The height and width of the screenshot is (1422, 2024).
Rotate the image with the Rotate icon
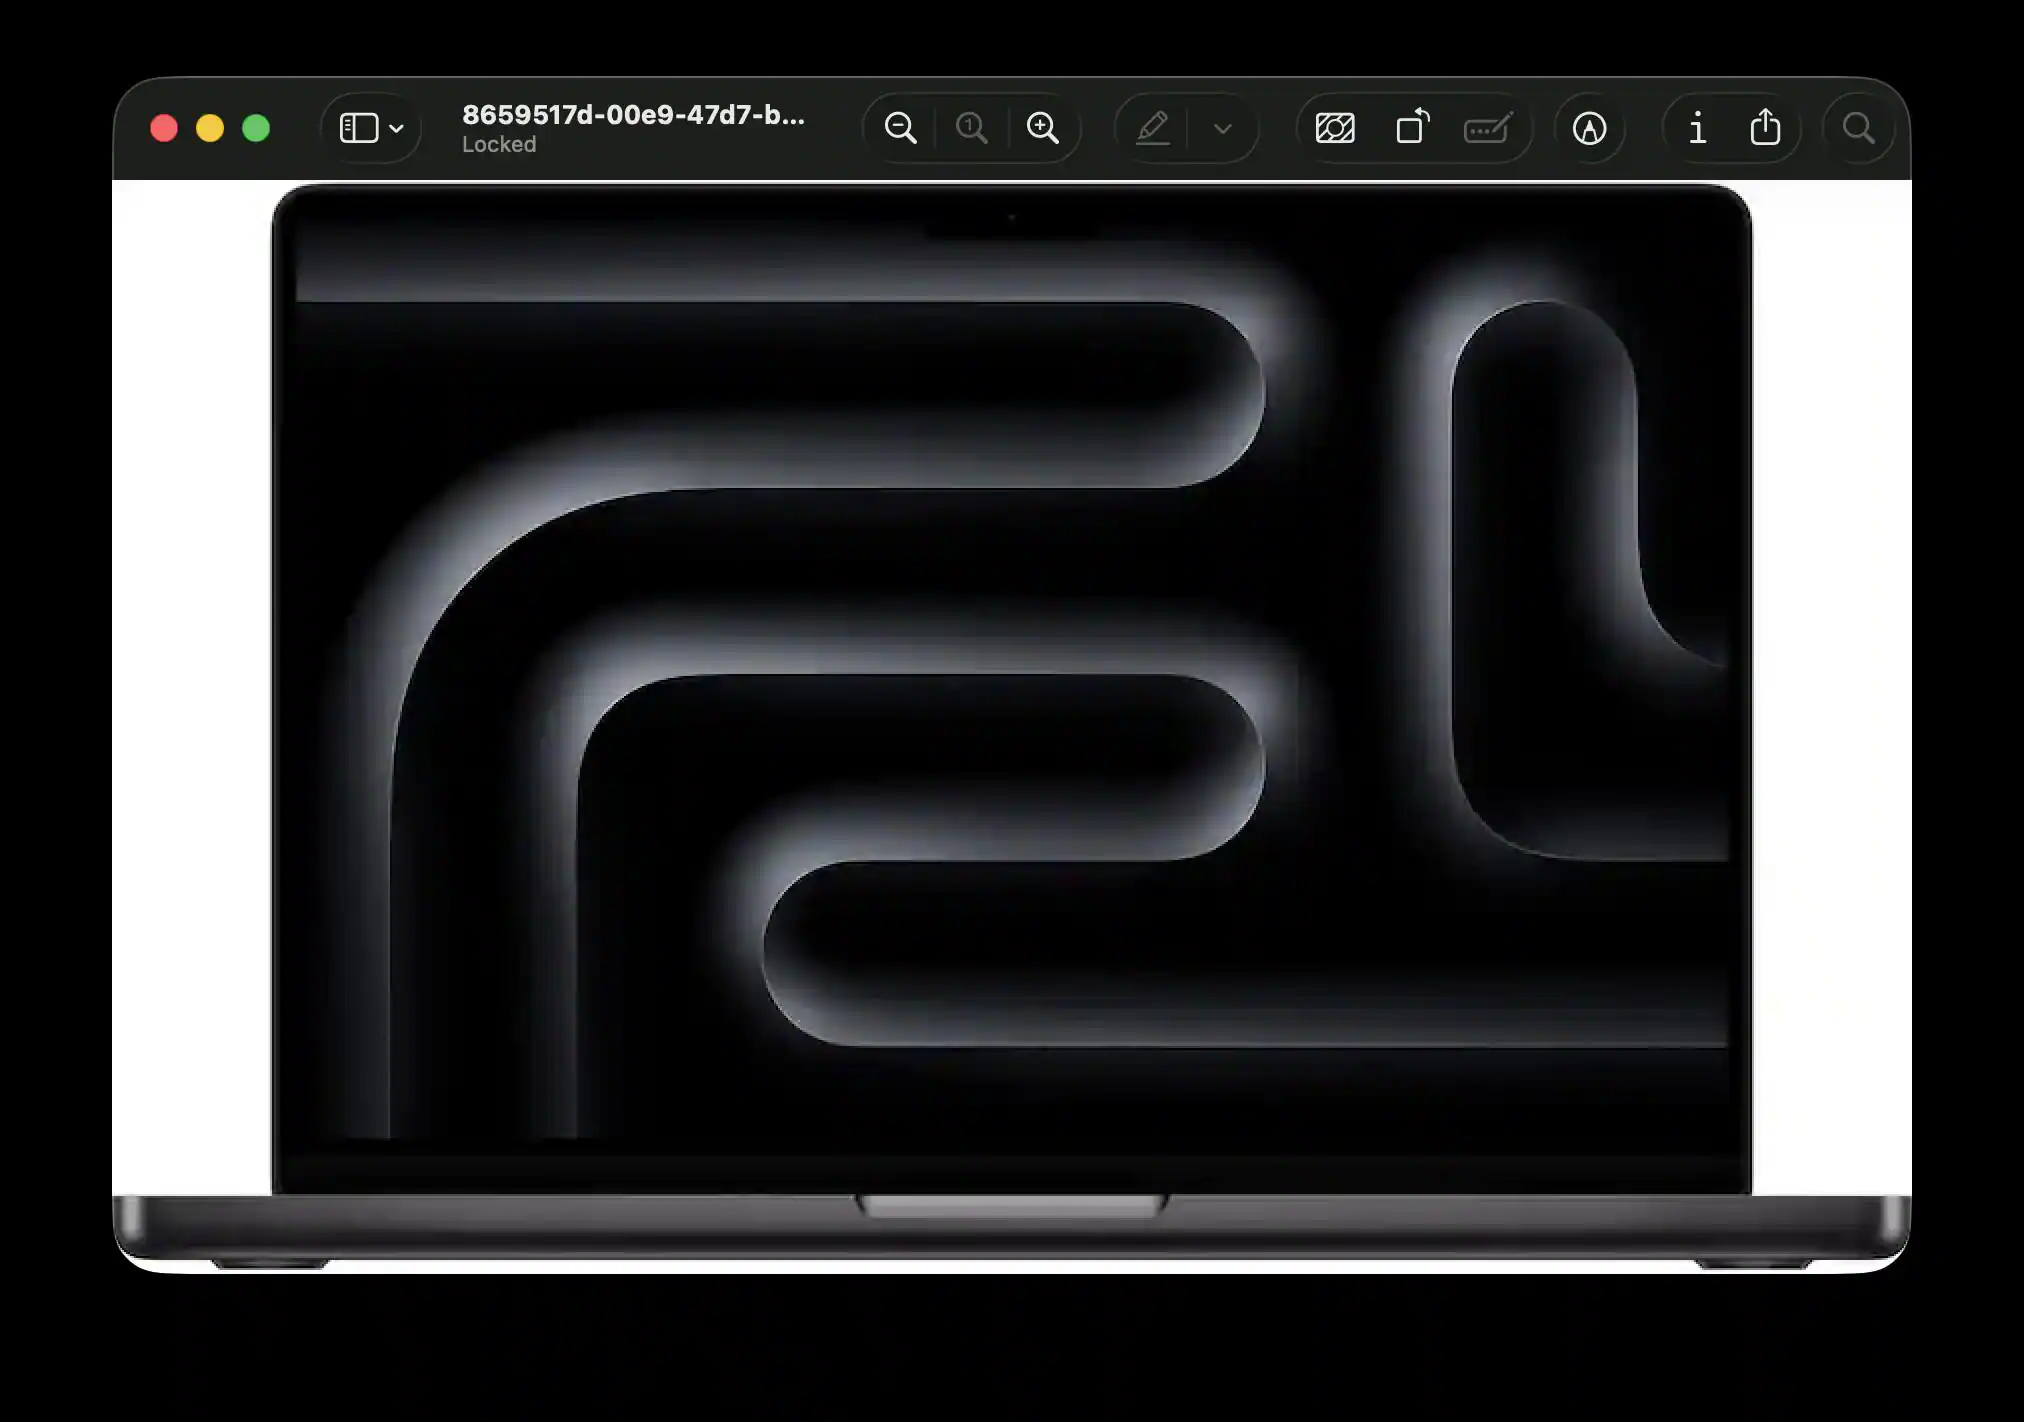coord(1412,128)
